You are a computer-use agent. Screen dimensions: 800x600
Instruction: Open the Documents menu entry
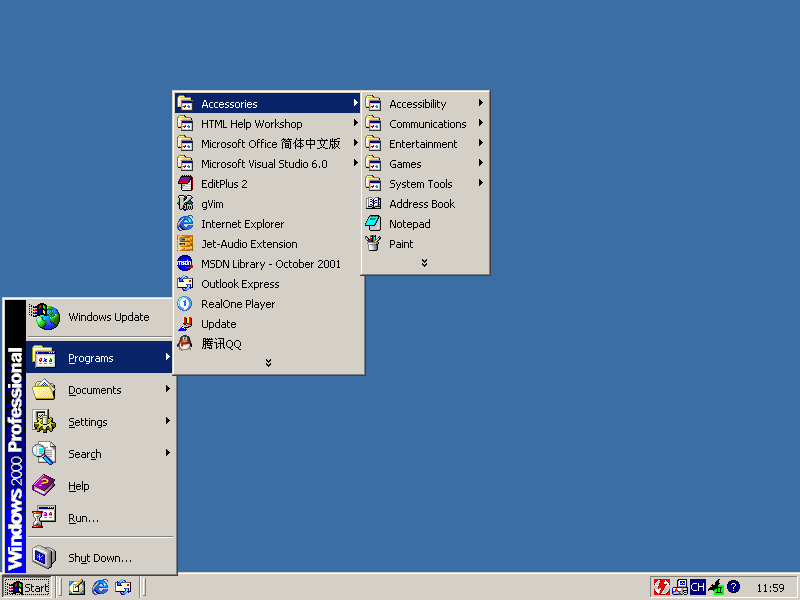point(99,390)
